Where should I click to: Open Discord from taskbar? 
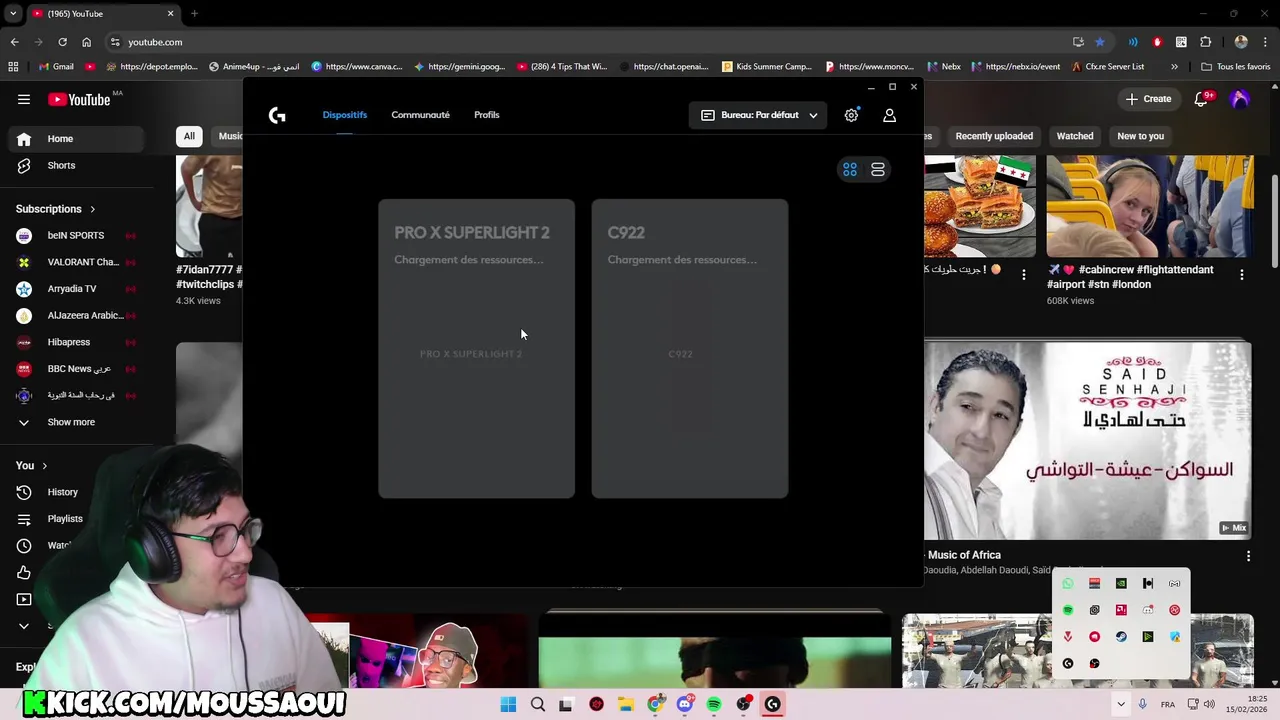coord(684,704)
